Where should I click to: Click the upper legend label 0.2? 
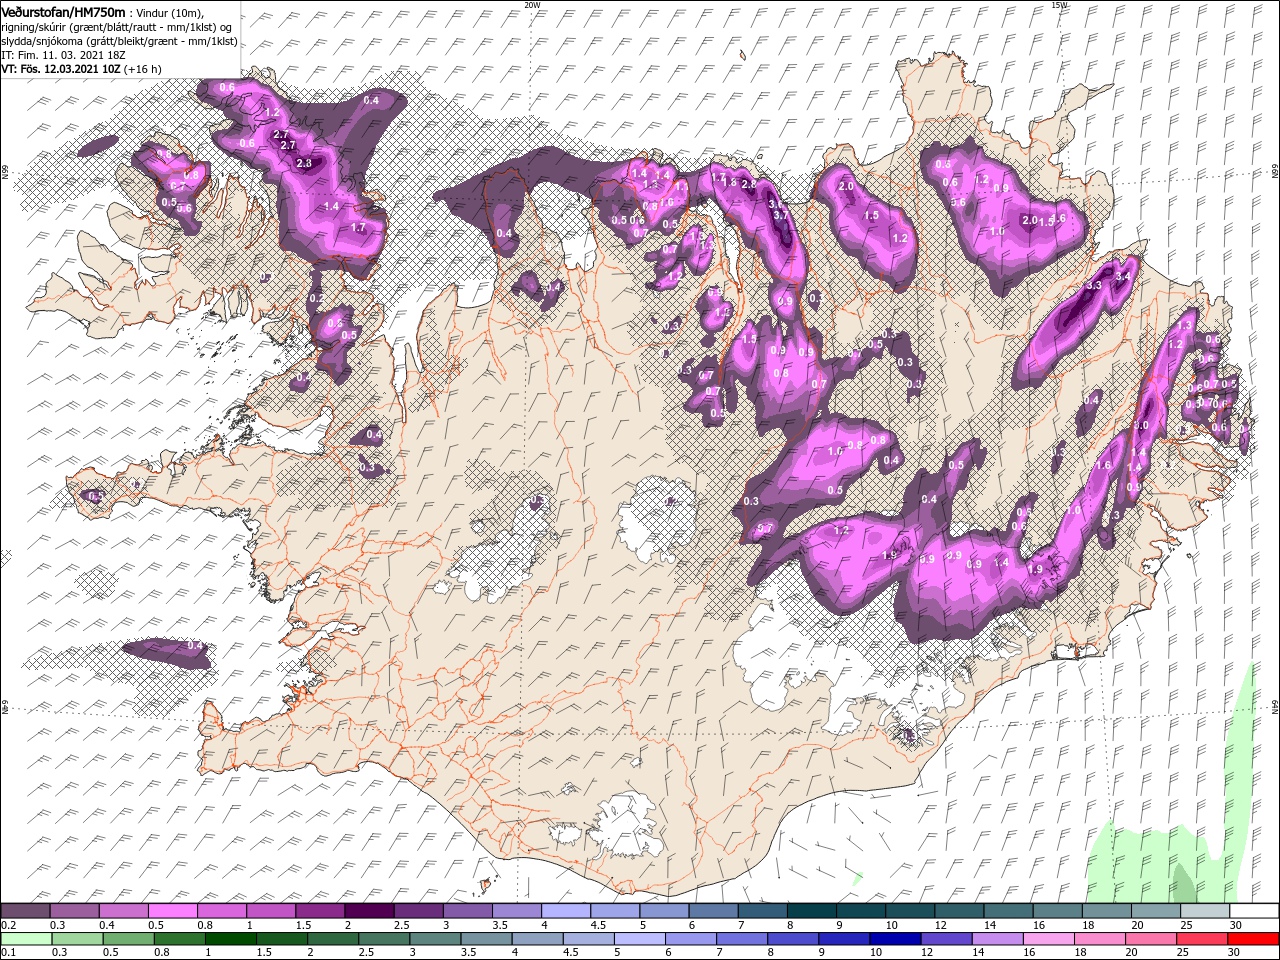tap(9, 925)
